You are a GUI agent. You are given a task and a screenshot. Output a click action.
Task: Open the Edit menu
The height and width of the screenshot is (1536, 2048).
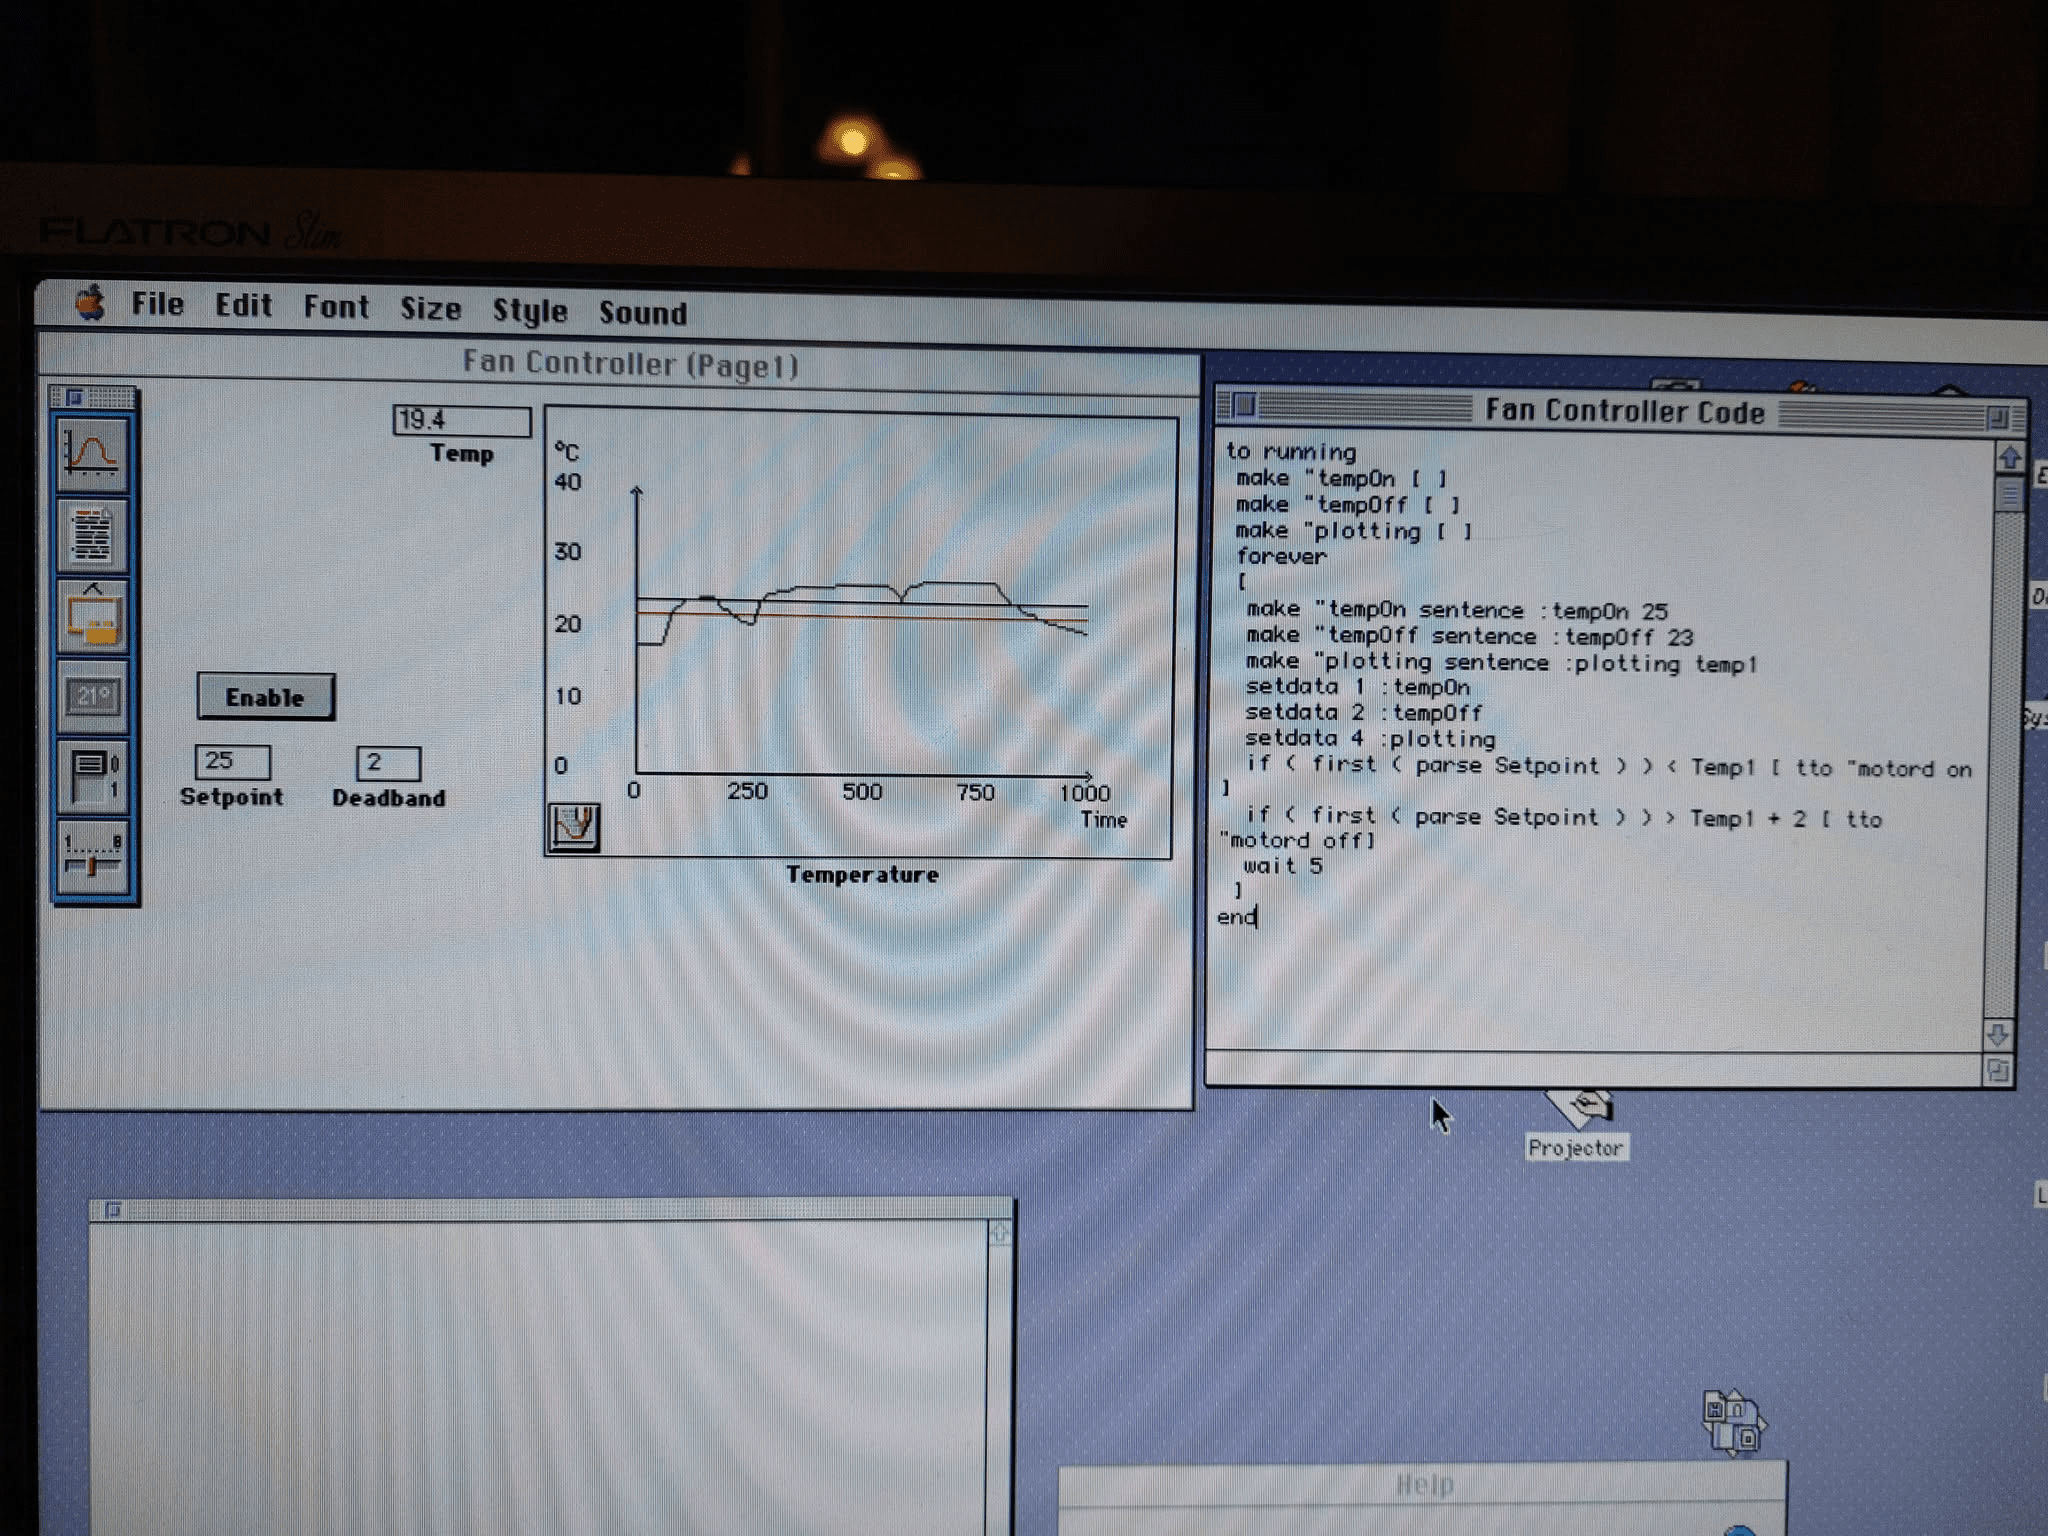[x=243, y=305]
